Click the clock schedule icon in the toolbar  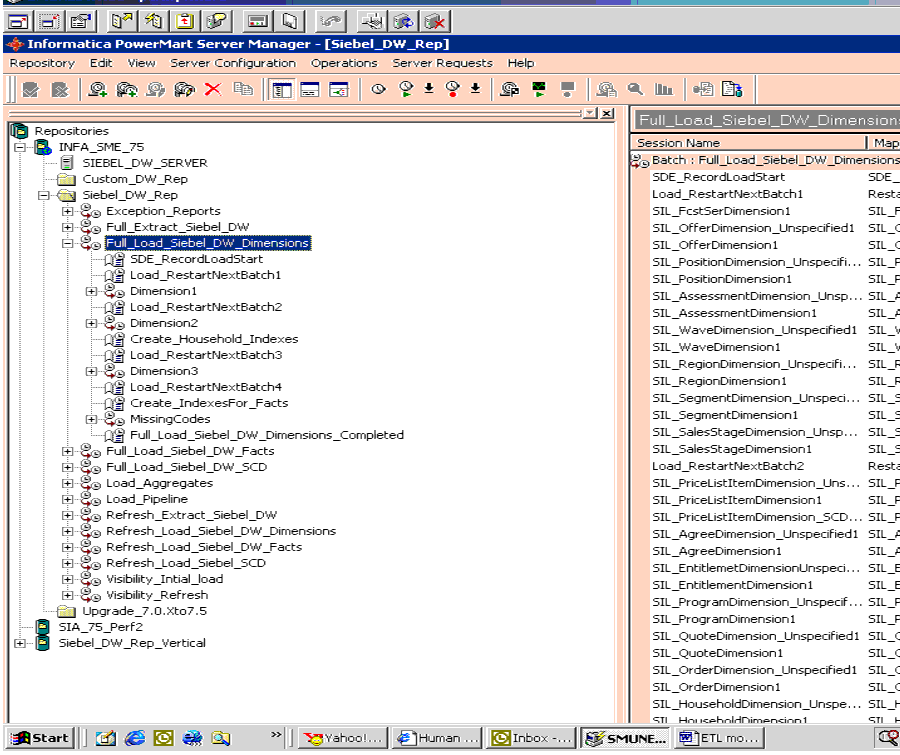pos(378,89)
